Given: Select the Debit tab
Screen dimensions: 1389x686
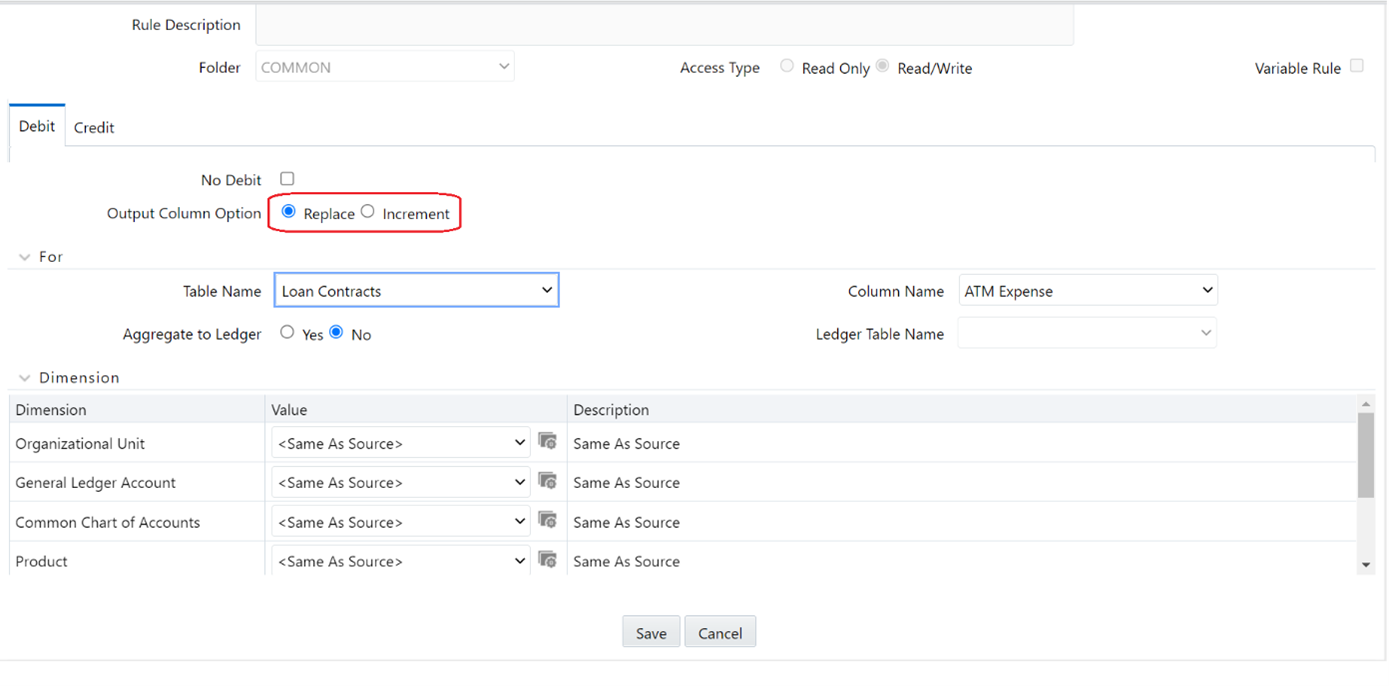Looking at the screenshot, I should tap(36, 125).
